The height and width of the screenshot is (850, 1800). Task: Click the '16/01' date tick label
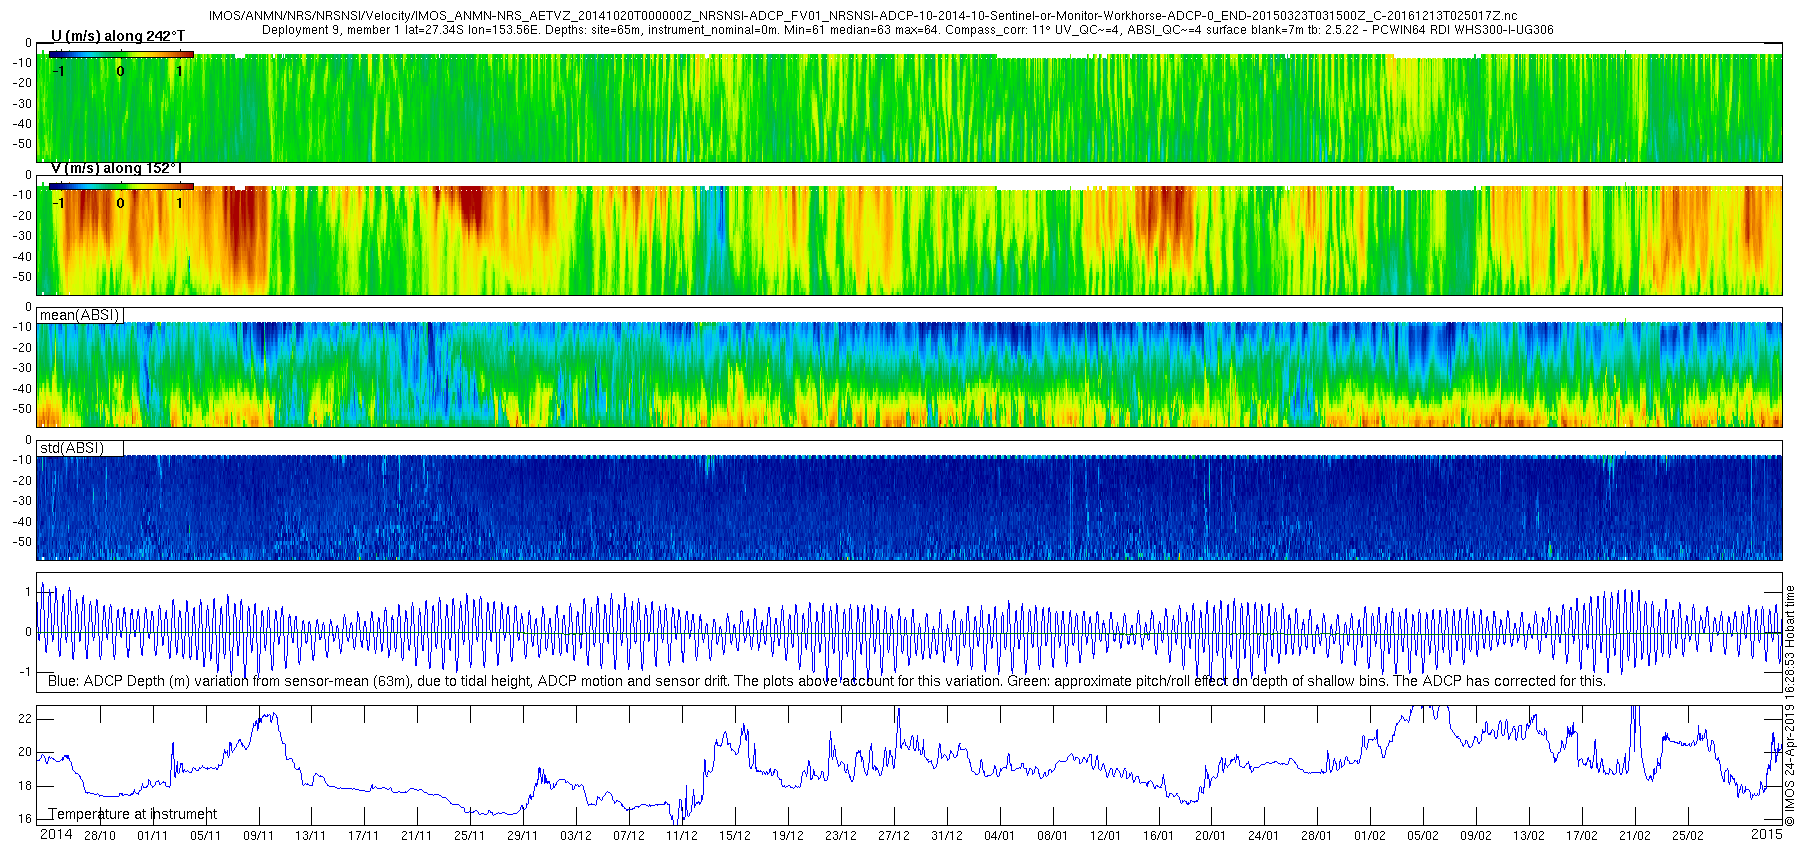point(1158,836)
